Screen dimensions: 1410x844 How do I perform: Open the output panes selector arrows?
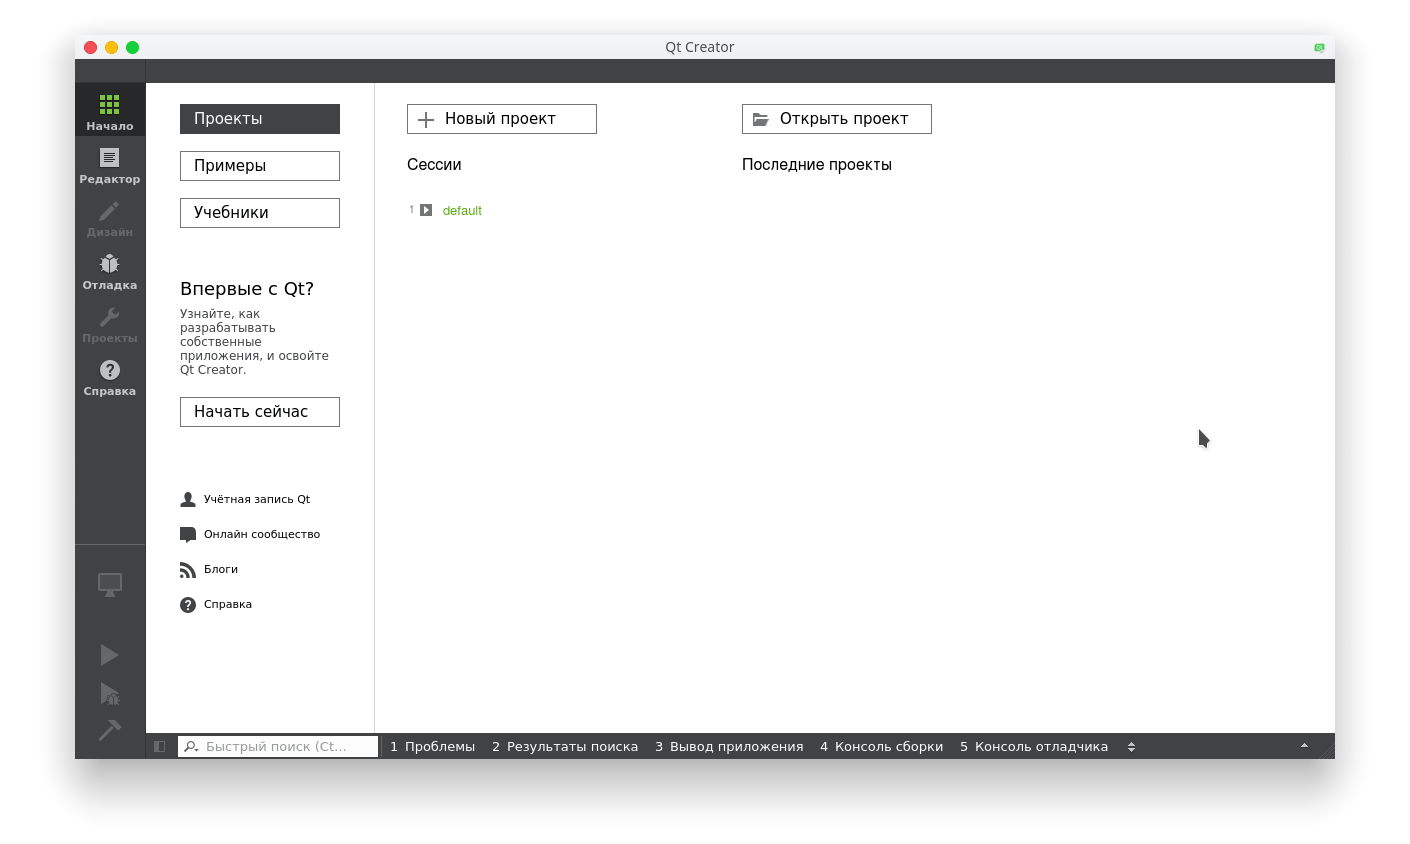point(1131,747)
